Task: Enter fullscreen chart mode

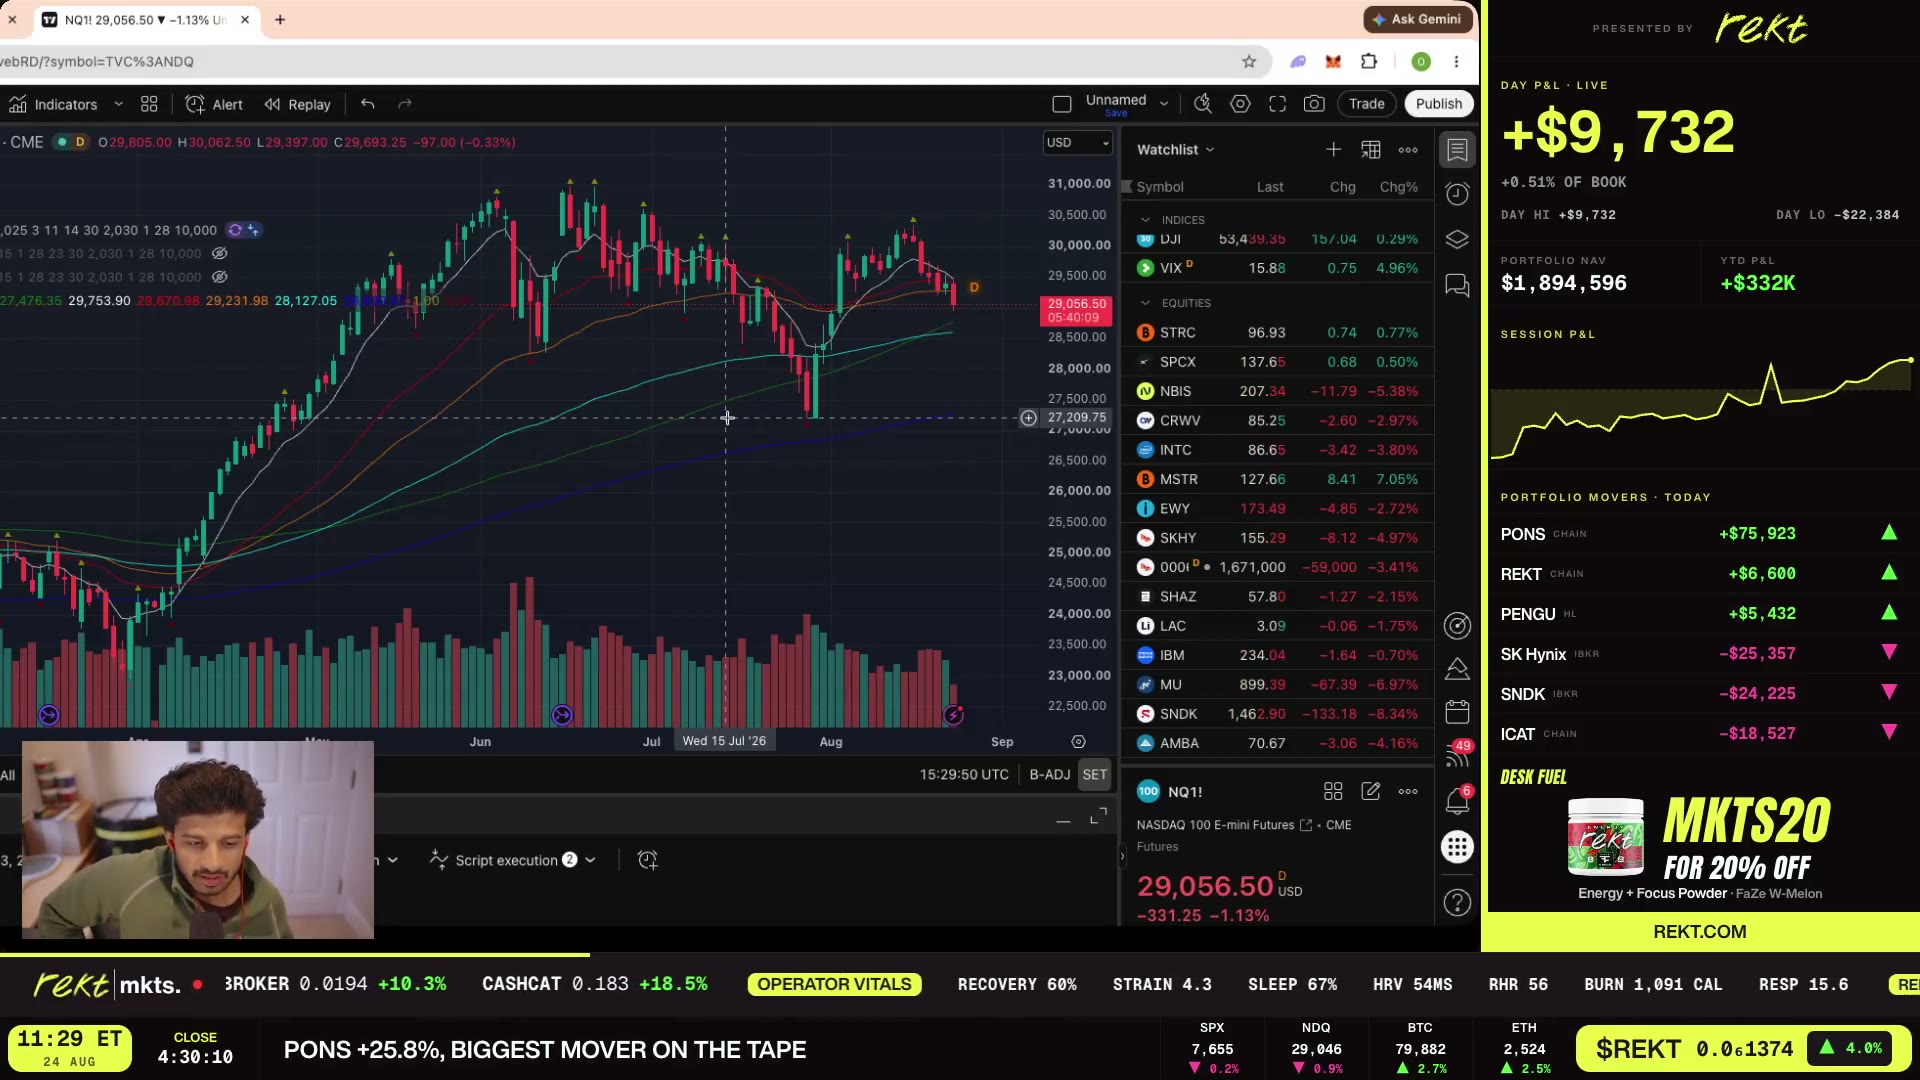Action: tap(1277, 104)
